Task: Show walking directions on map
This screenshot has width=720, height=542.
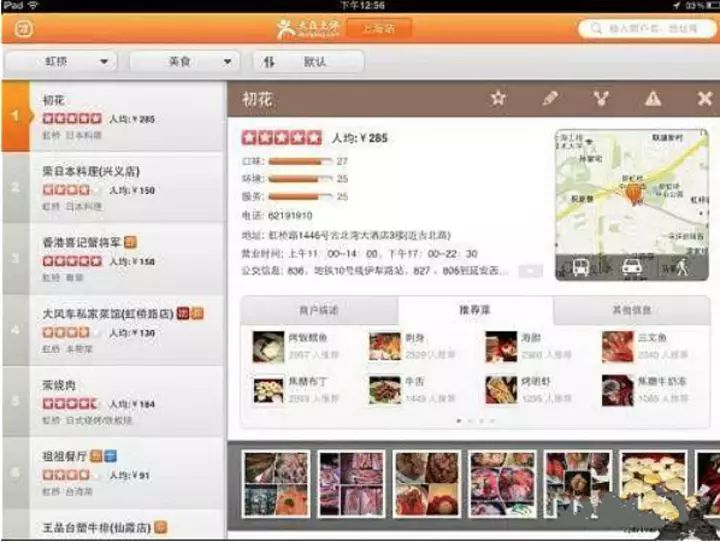Action: pyautogui.click(x=684, y=267)
